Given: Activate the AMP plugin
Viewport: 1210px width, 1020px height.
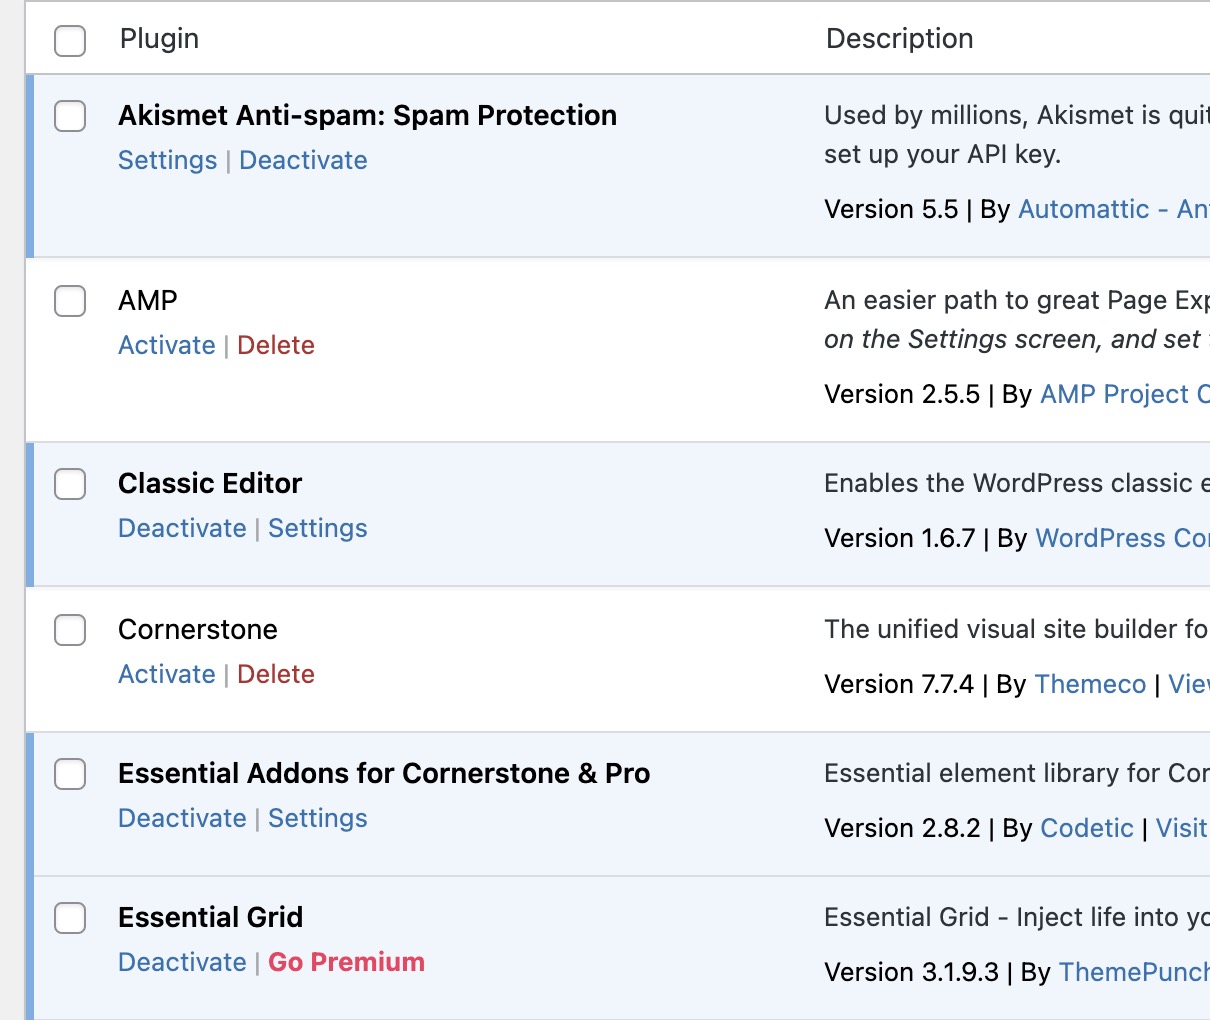Looking at the screenshot, I should [x=167, y=345].
